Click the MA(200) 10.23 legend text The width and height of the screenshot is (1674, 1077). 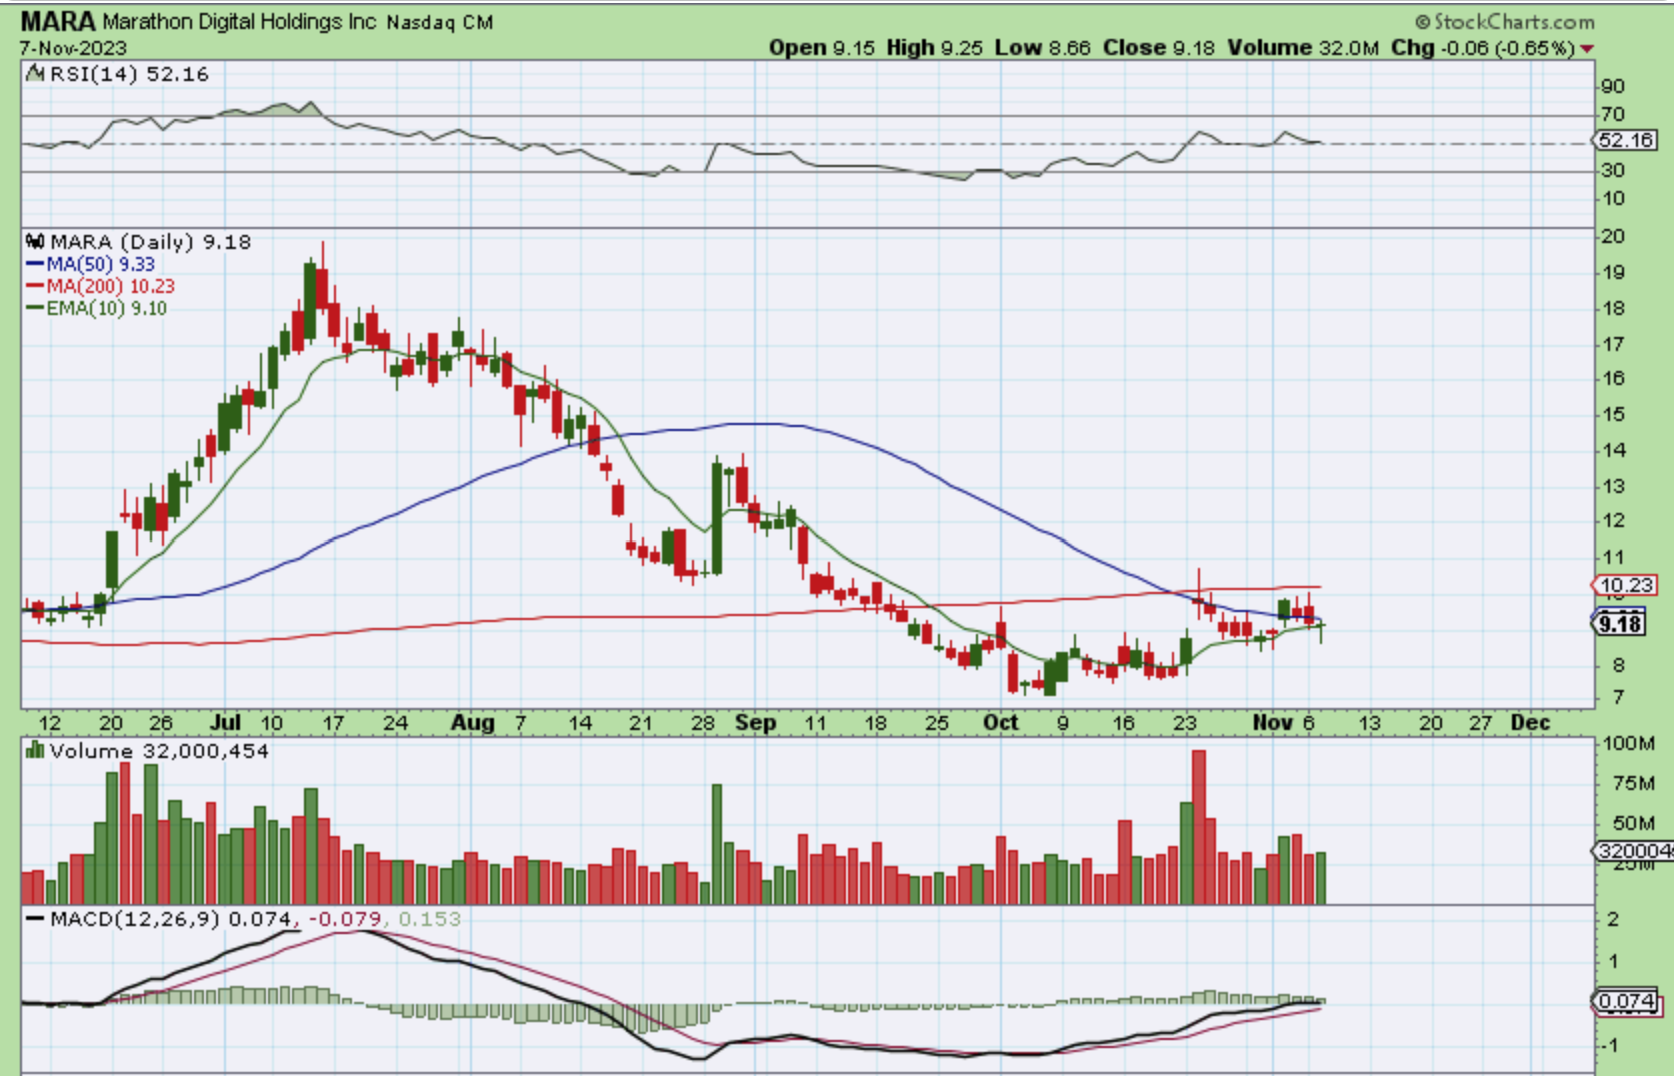coord(110,287)
